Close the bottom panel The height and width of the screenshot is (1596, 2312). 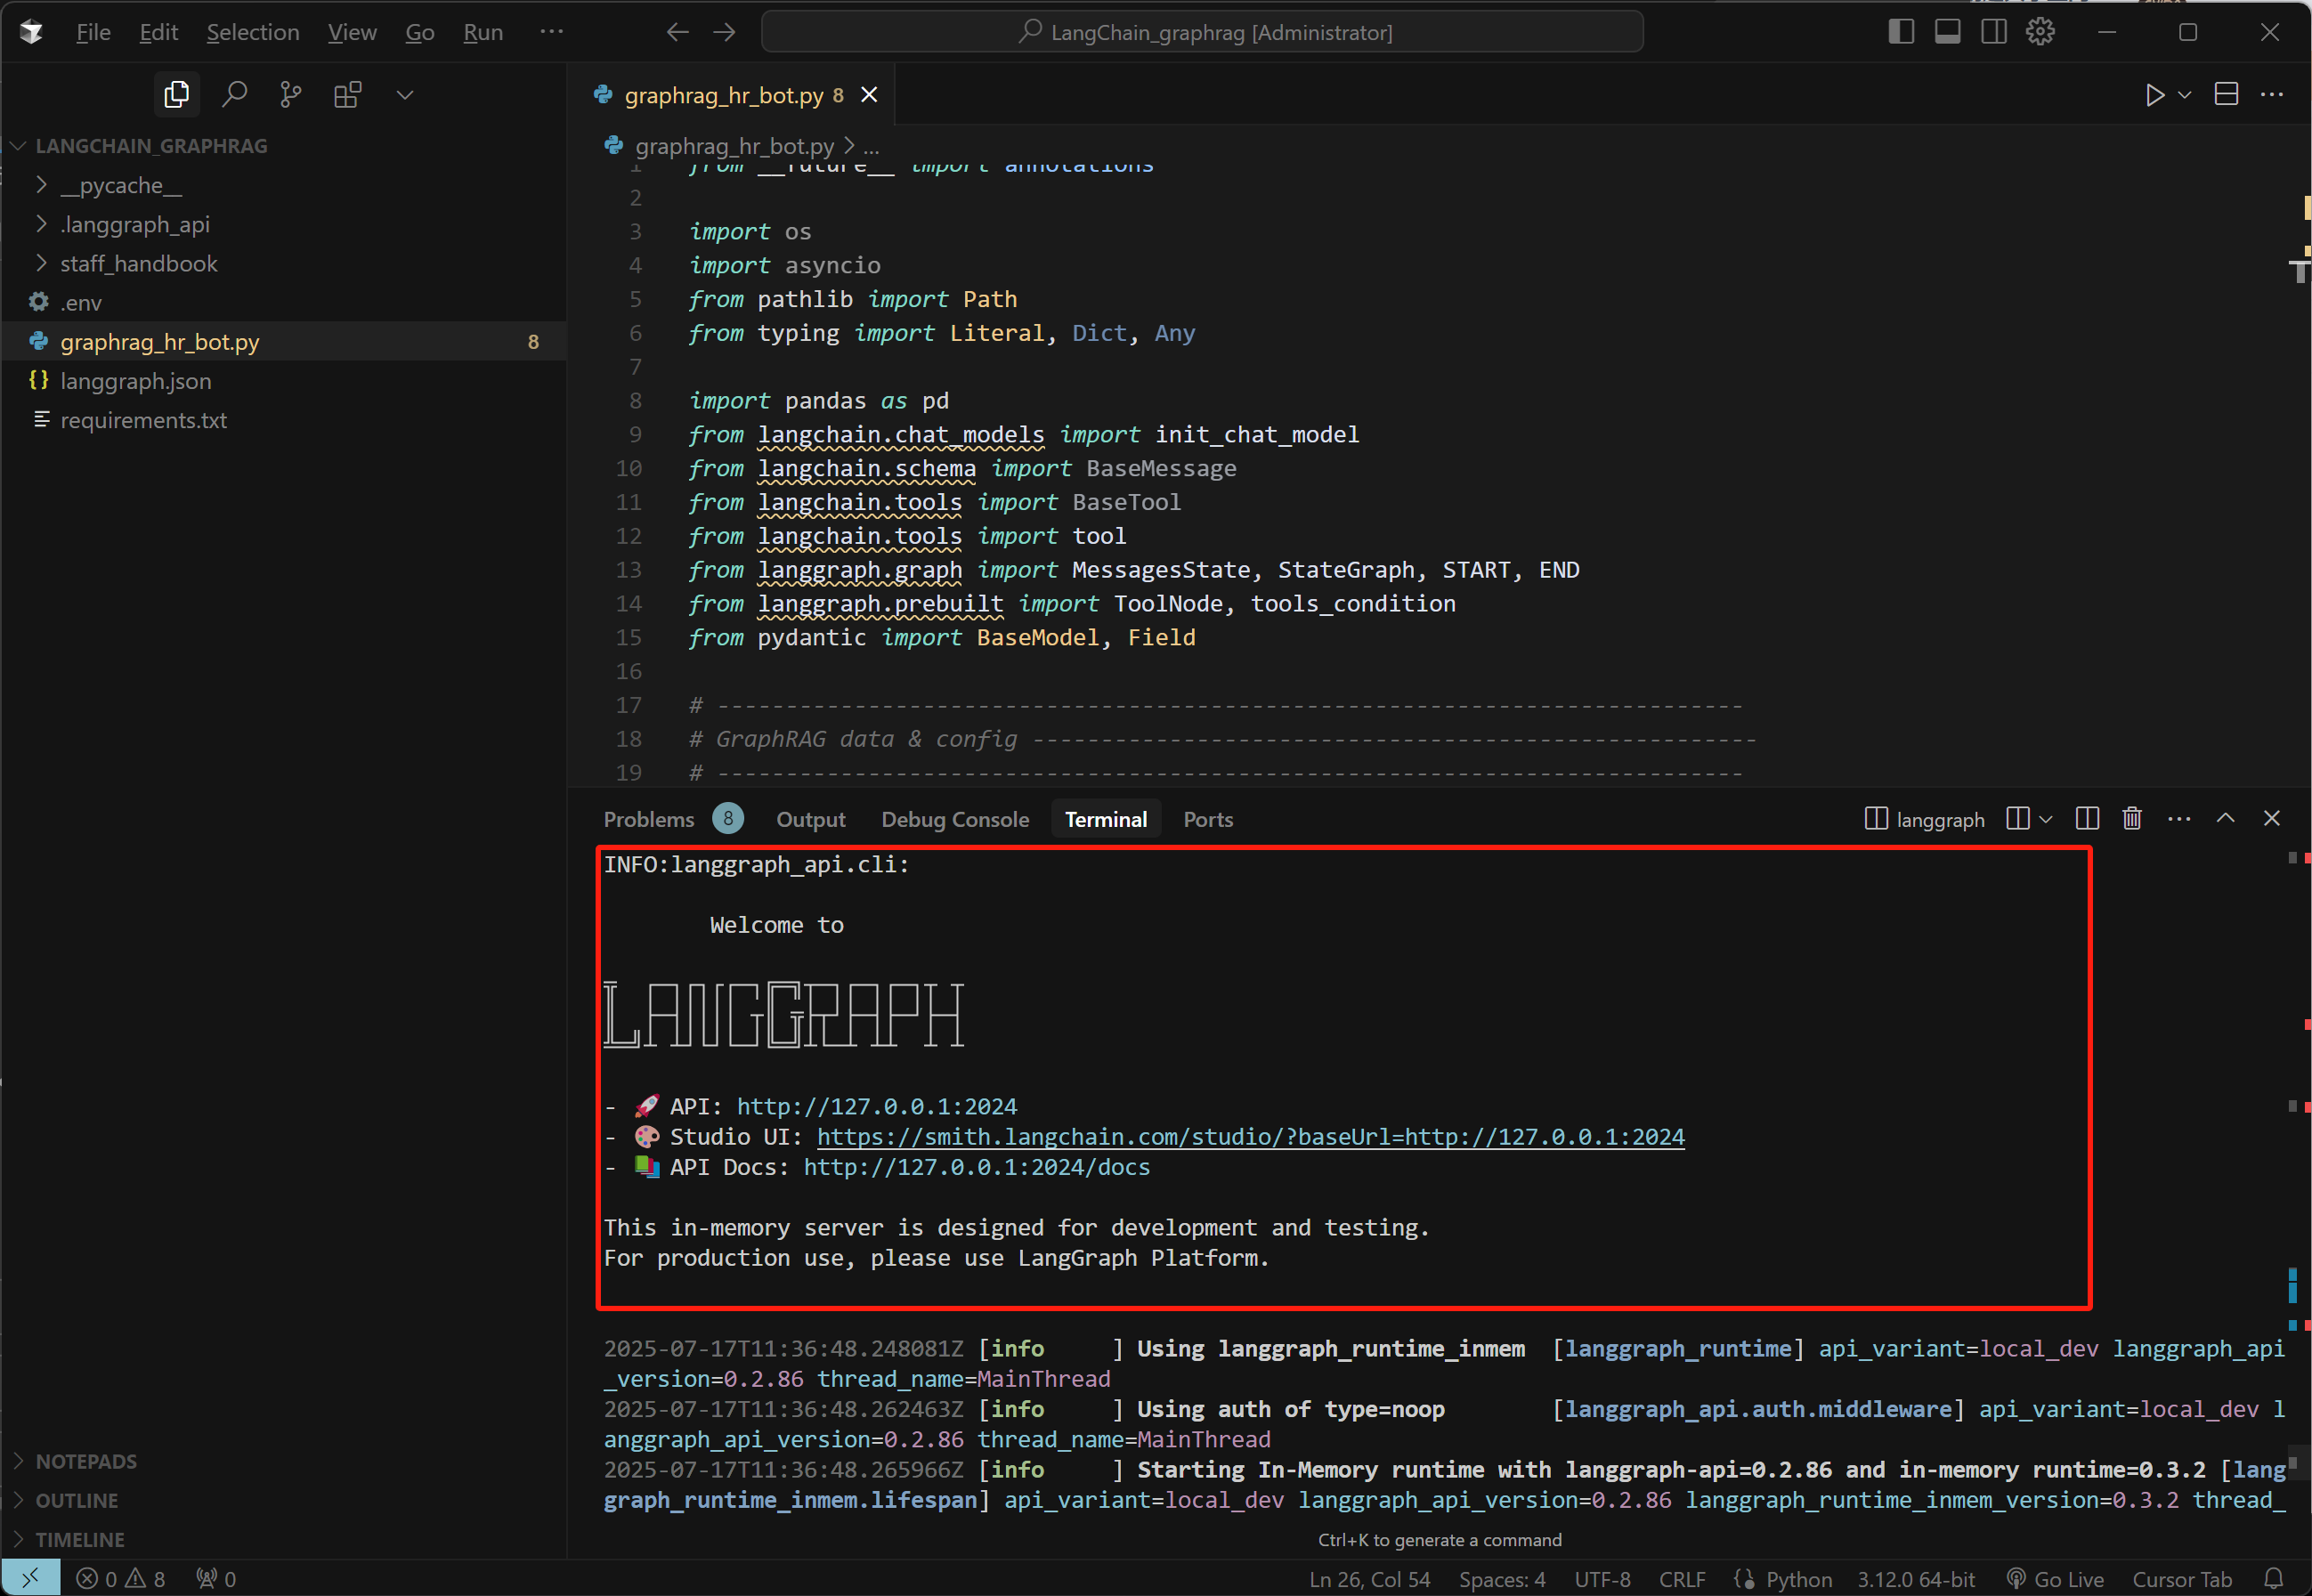pos(2272,819)
